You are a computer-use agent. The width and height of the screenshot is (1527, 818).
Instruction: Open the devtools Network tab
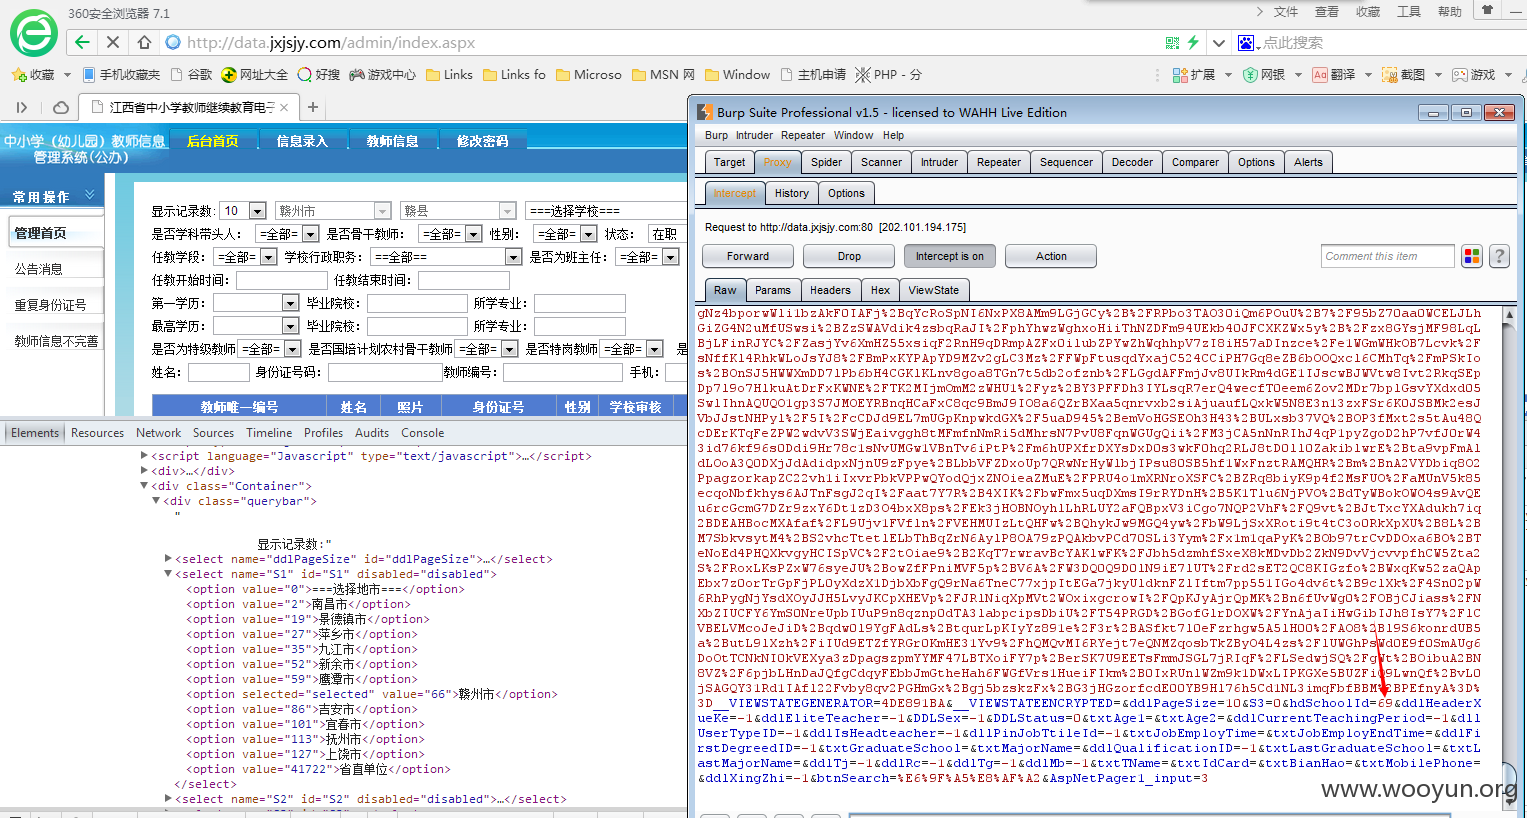pos(159,433)
